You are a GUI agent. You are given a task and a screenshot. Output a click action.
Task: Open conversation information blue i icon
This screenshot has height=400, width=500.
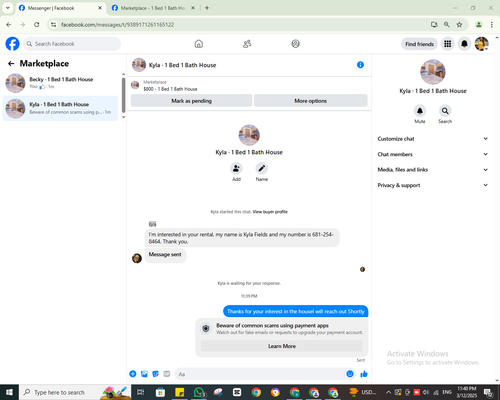tap(360, 65)
